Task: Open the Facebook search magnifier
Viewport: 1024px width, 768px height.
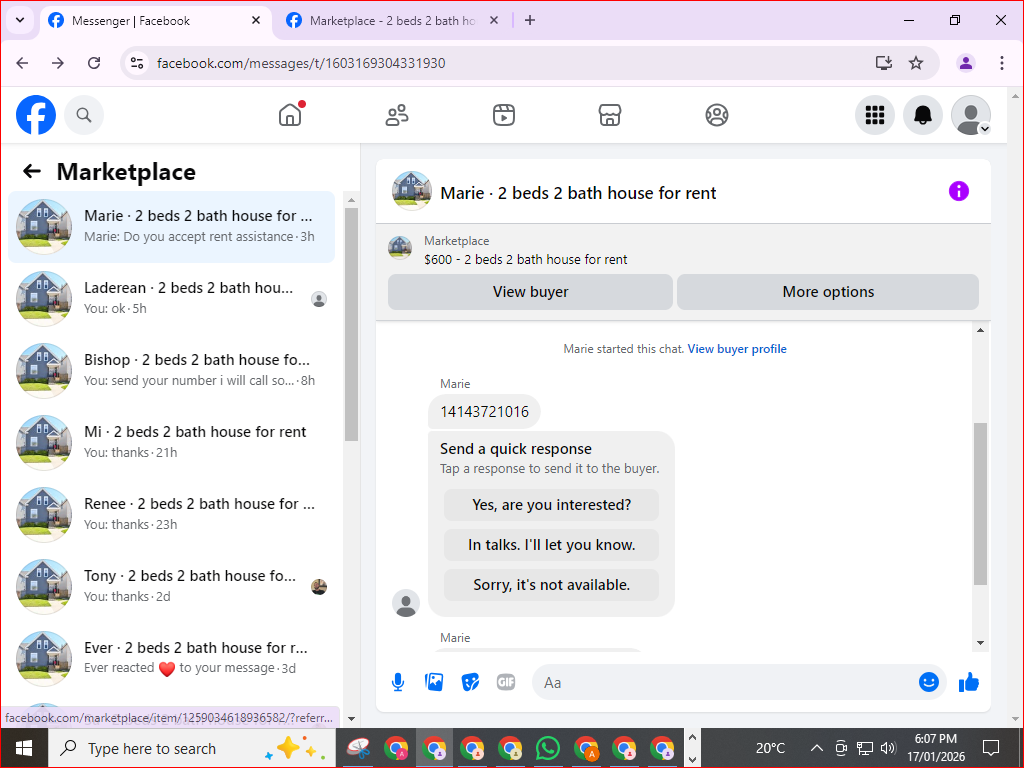Action: pos(84,115)
